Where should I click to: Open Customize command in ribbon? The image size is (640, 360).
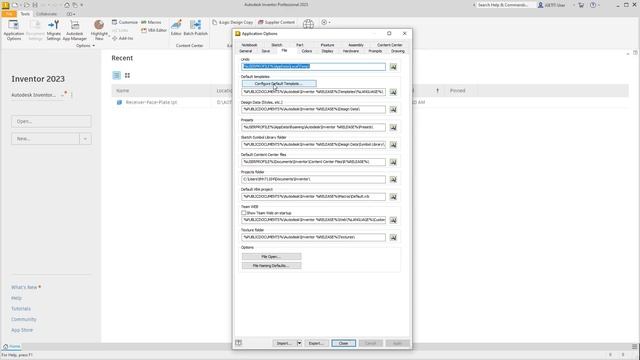pyautogui.click(x=125, y=22)
